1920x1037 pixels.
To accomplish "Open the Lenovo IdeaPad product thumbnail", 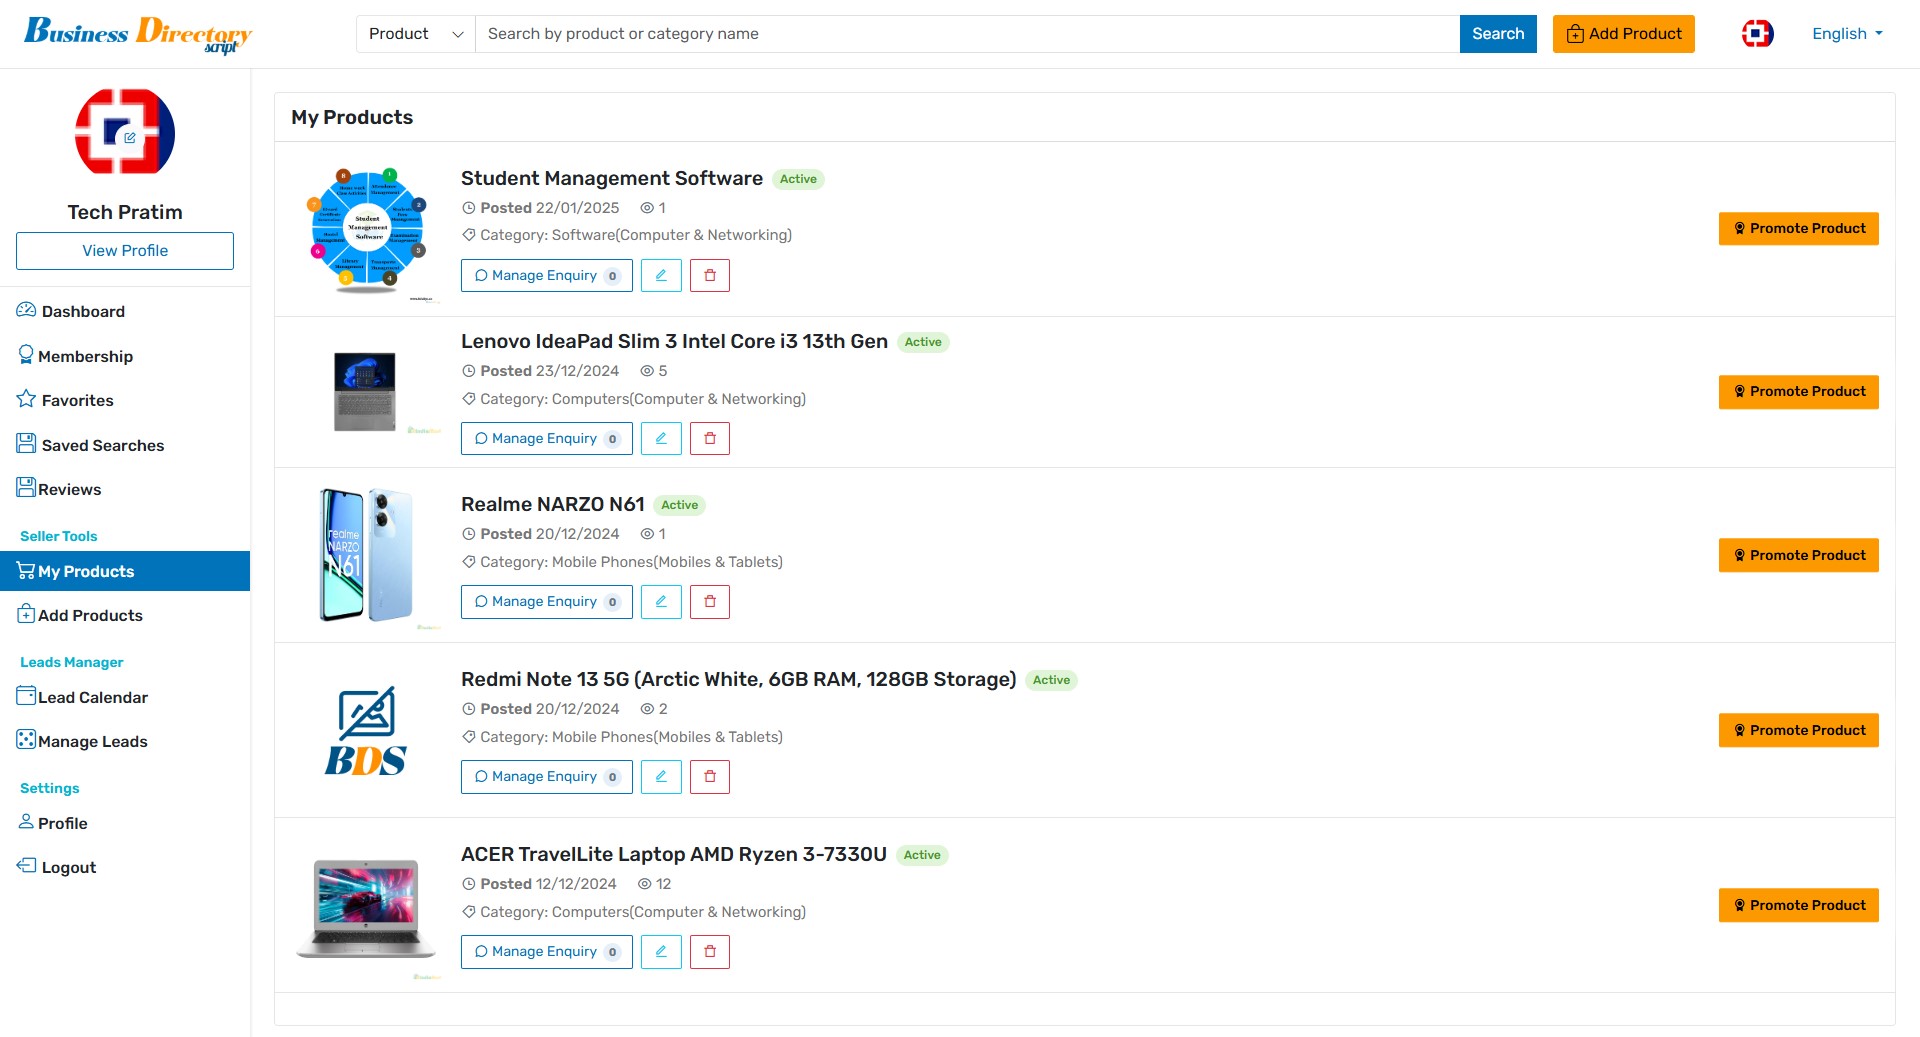I will coord(365,391).
